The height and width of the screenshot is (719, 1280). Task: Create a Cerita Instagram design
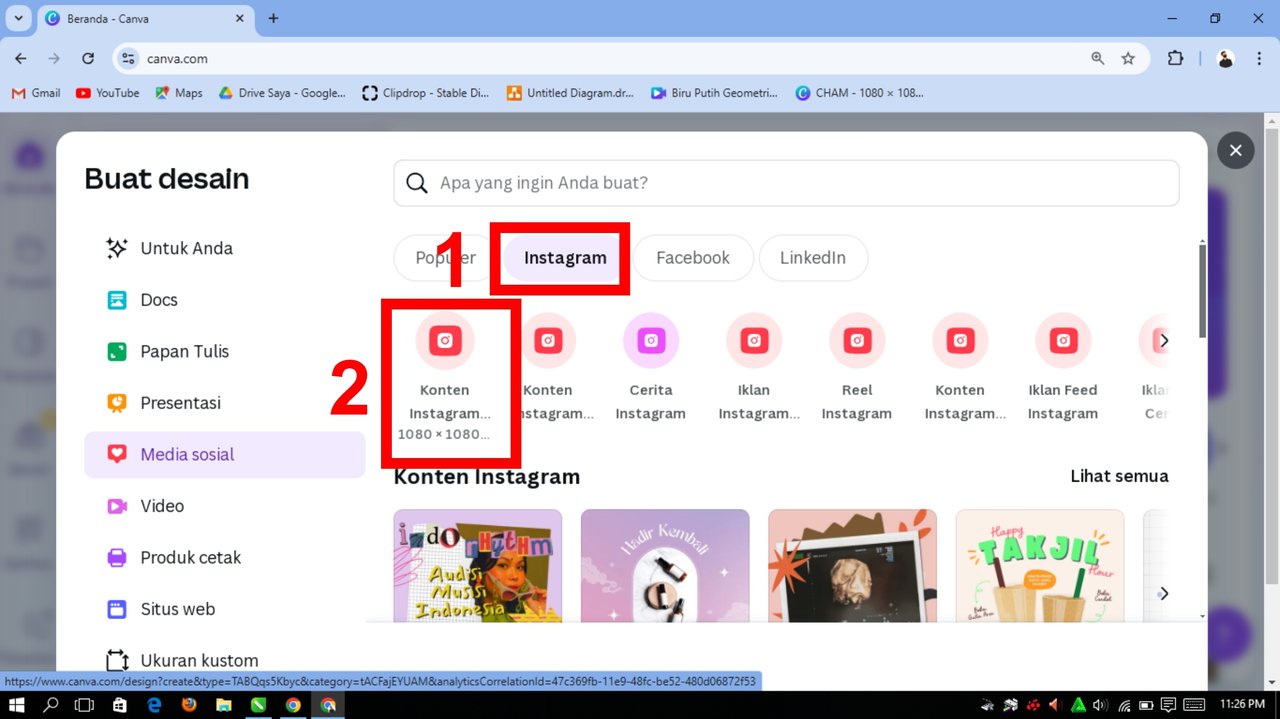pyautogui.click(x=651, y=368)
